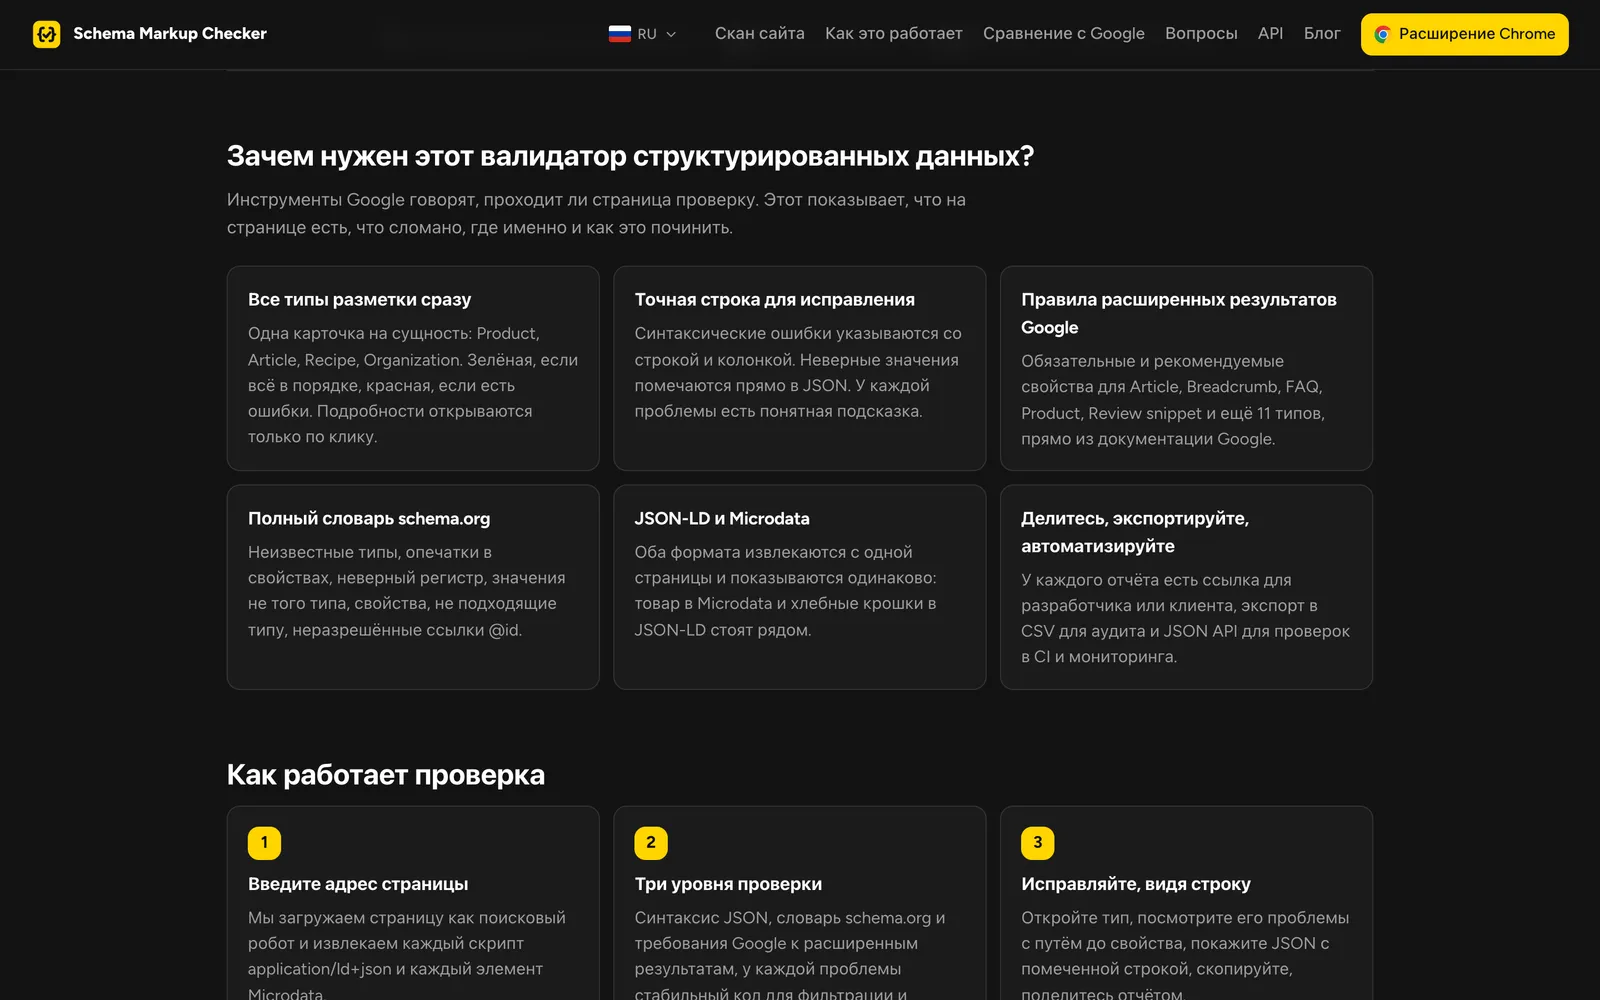The height and width of the screenshot is (1000, 1600).
Task: Open the Блог nav link
Action: coord(1321,34)
